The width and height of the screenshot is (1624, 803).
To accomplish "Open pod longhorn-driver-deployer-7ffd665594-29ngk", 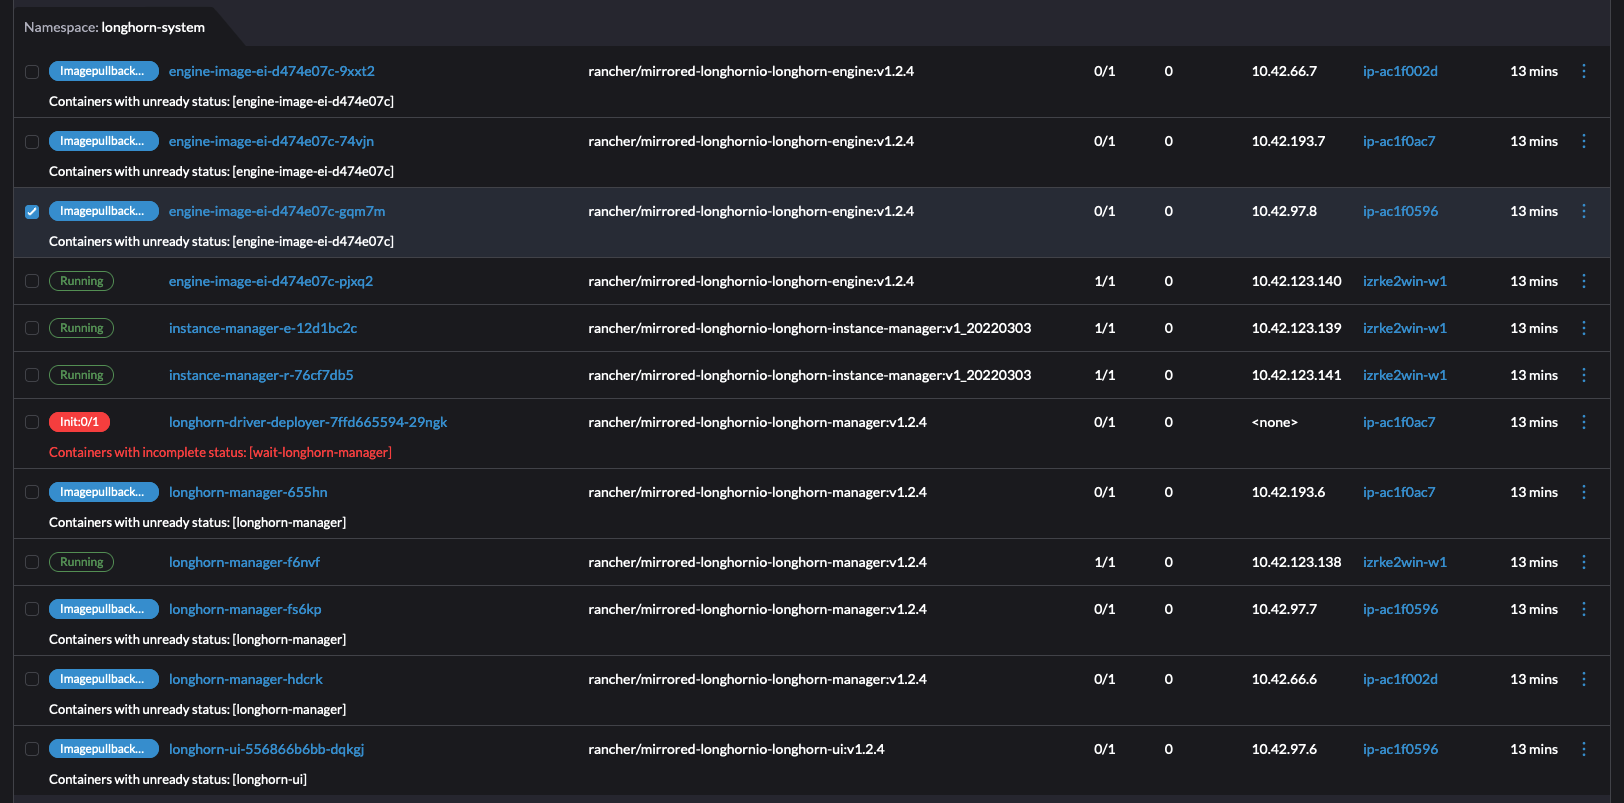I will coord(308,422).
